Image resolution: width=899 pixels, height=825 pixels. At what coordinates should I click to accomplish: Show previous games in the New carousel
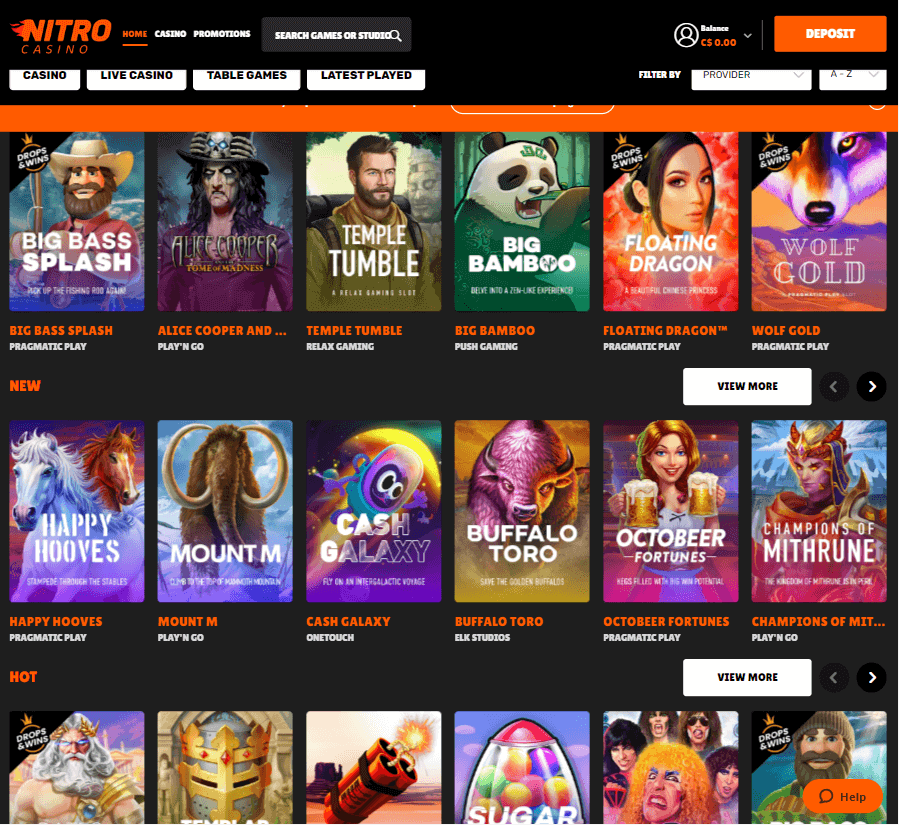834,386
